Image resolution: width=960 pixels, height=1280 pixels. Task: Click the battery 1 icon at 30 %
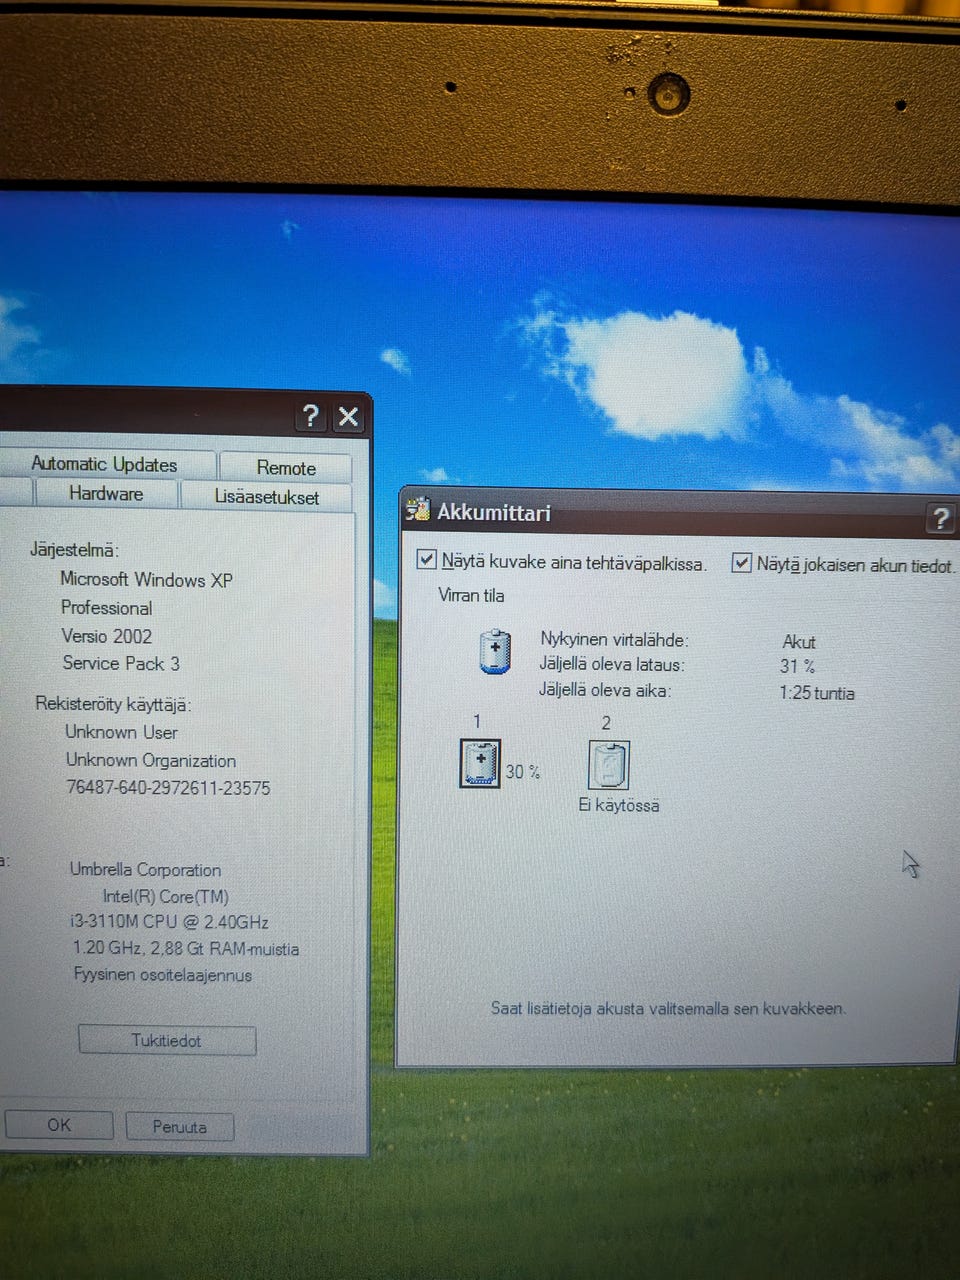coord(480,763)
